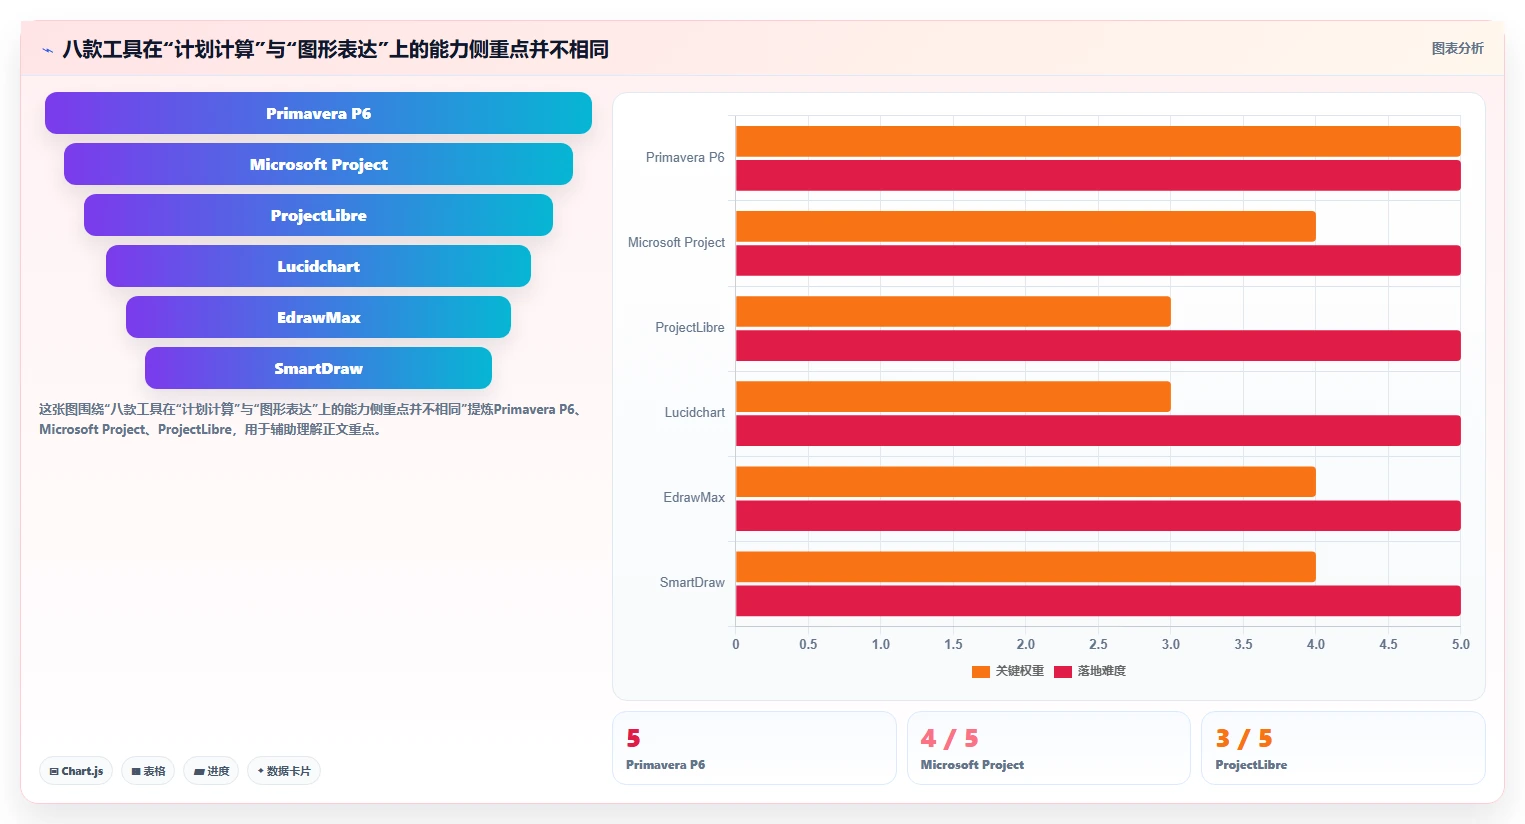Click the 3.0 tick on the x-axis
Viewport: 1525px width, 824px height.
click(x=1171, y=644)
